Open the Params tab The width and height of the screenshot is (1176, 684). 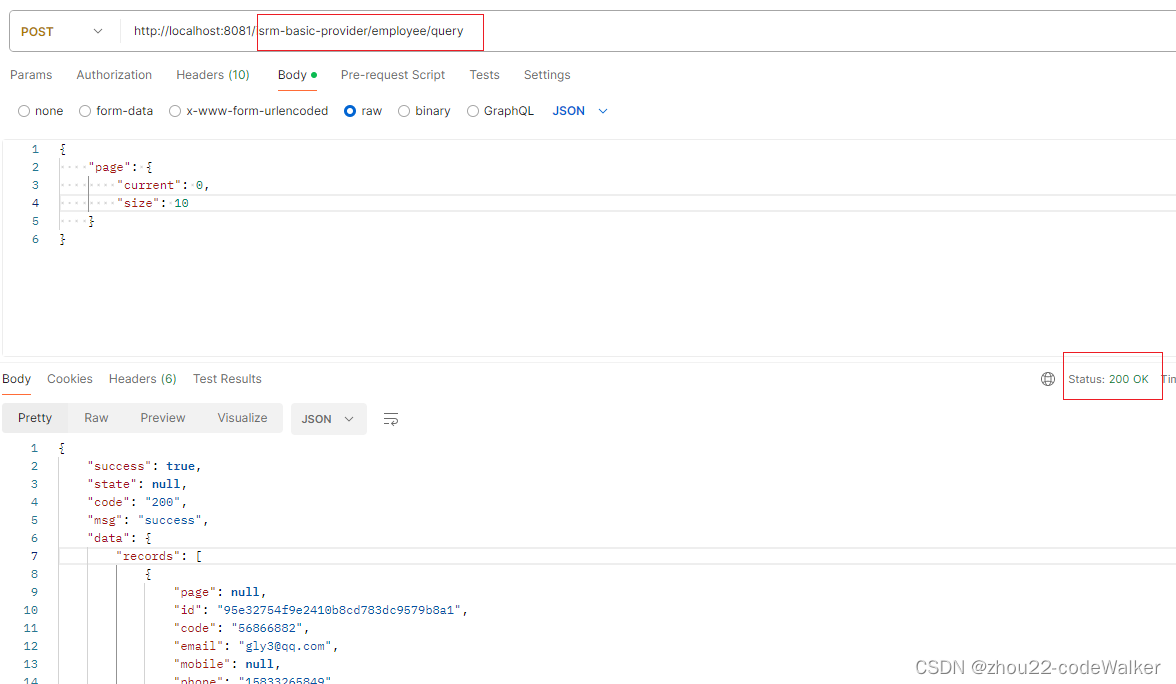pos(31,75)
